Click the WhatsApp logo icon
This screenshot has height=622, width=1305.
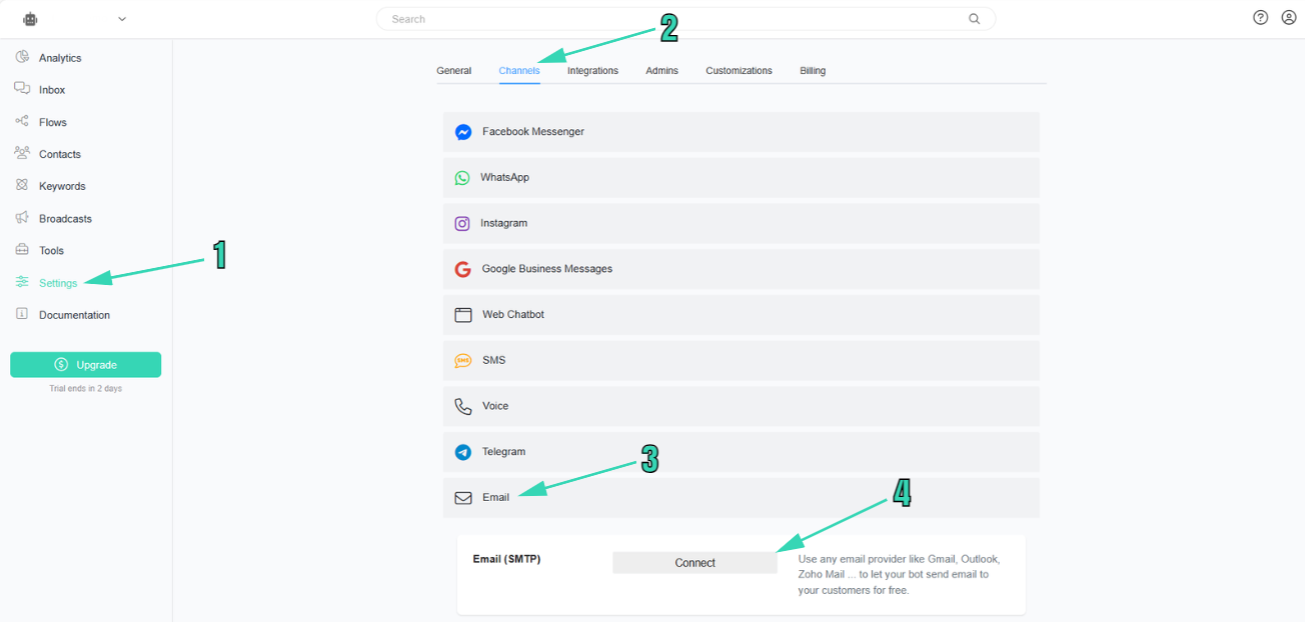point(462,177)
